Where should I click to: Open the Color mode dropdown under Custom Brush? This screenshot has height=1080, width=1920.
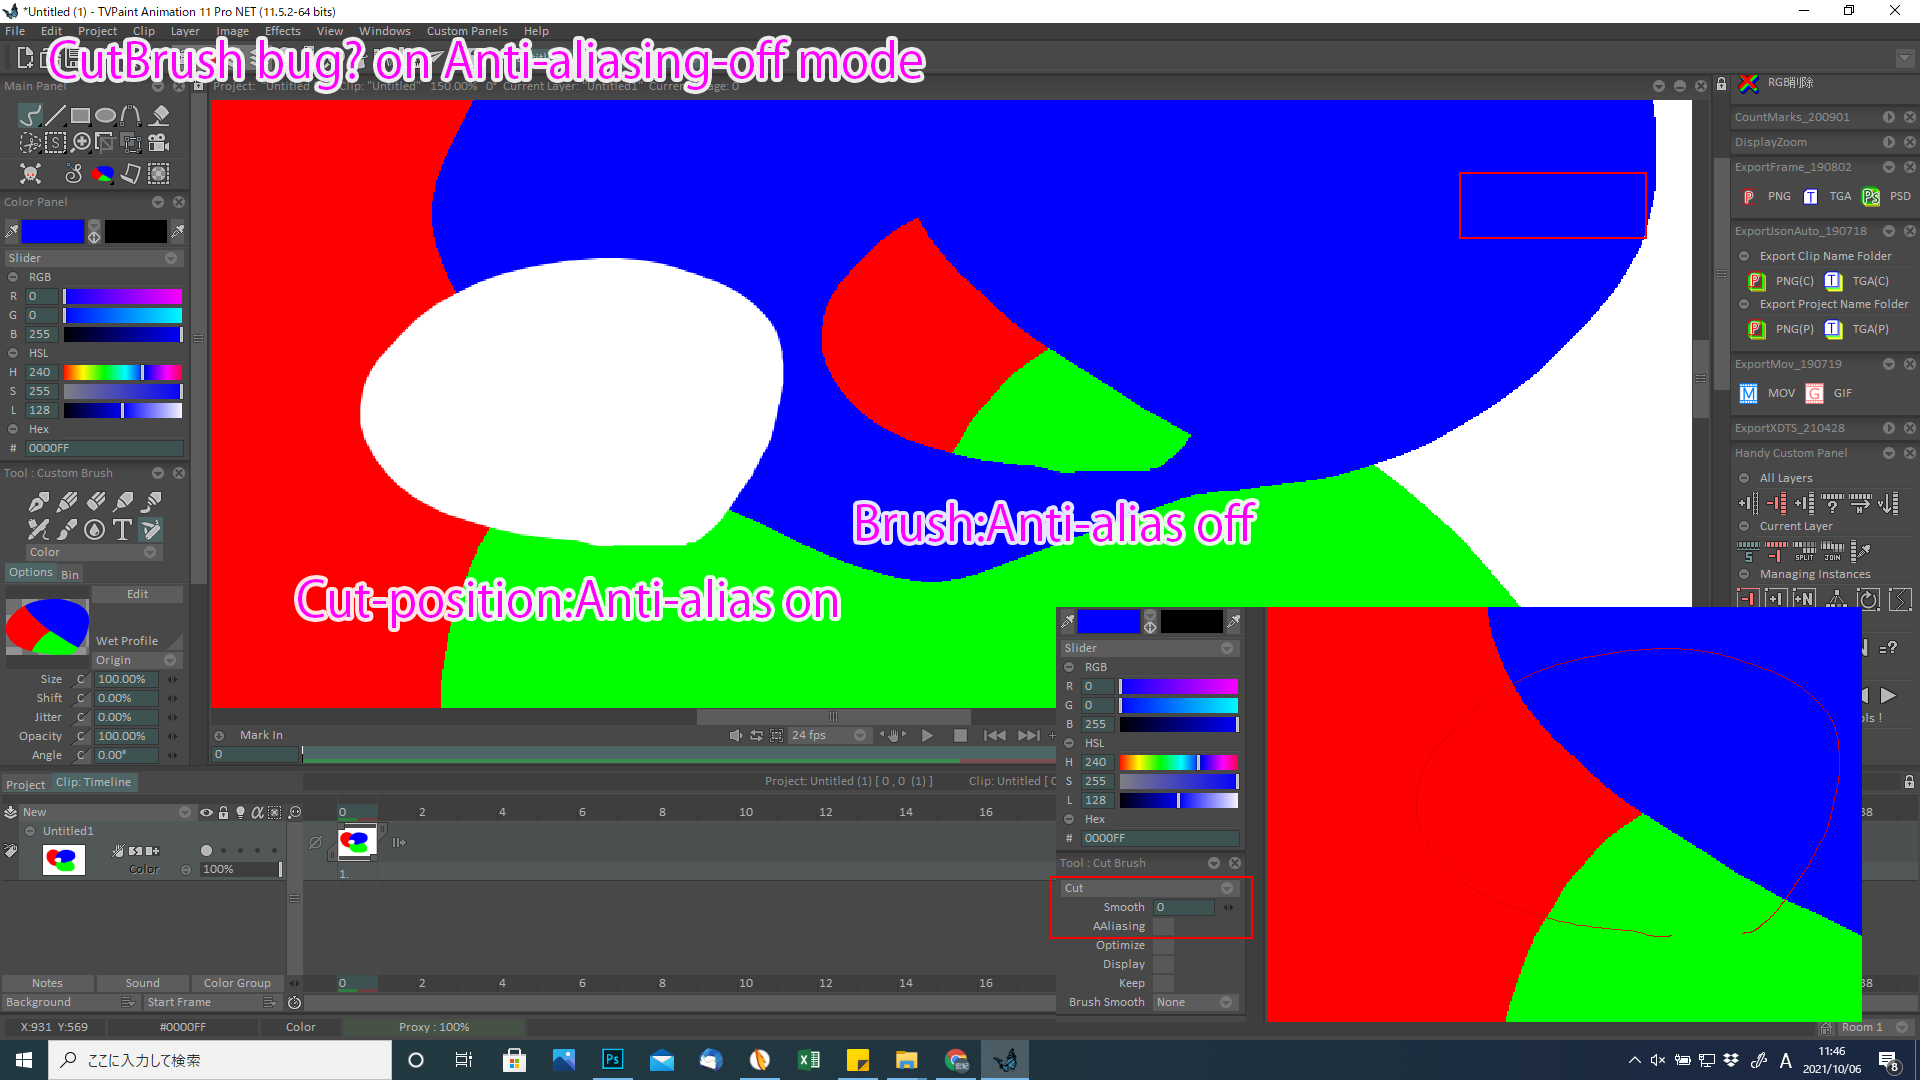[x=93, y=552]
